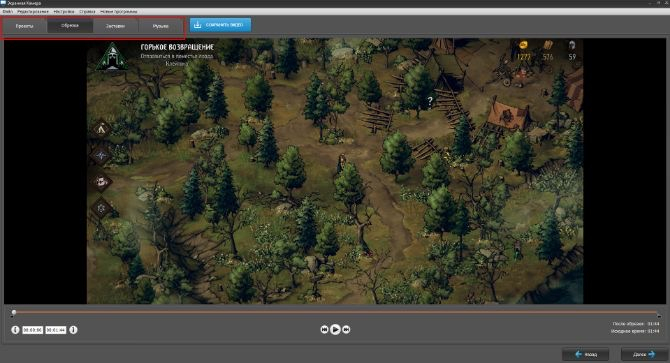Click the trim end time field
Image resolution: width=670 pixels, height=363 pixels.
click(x=56, y=330)
